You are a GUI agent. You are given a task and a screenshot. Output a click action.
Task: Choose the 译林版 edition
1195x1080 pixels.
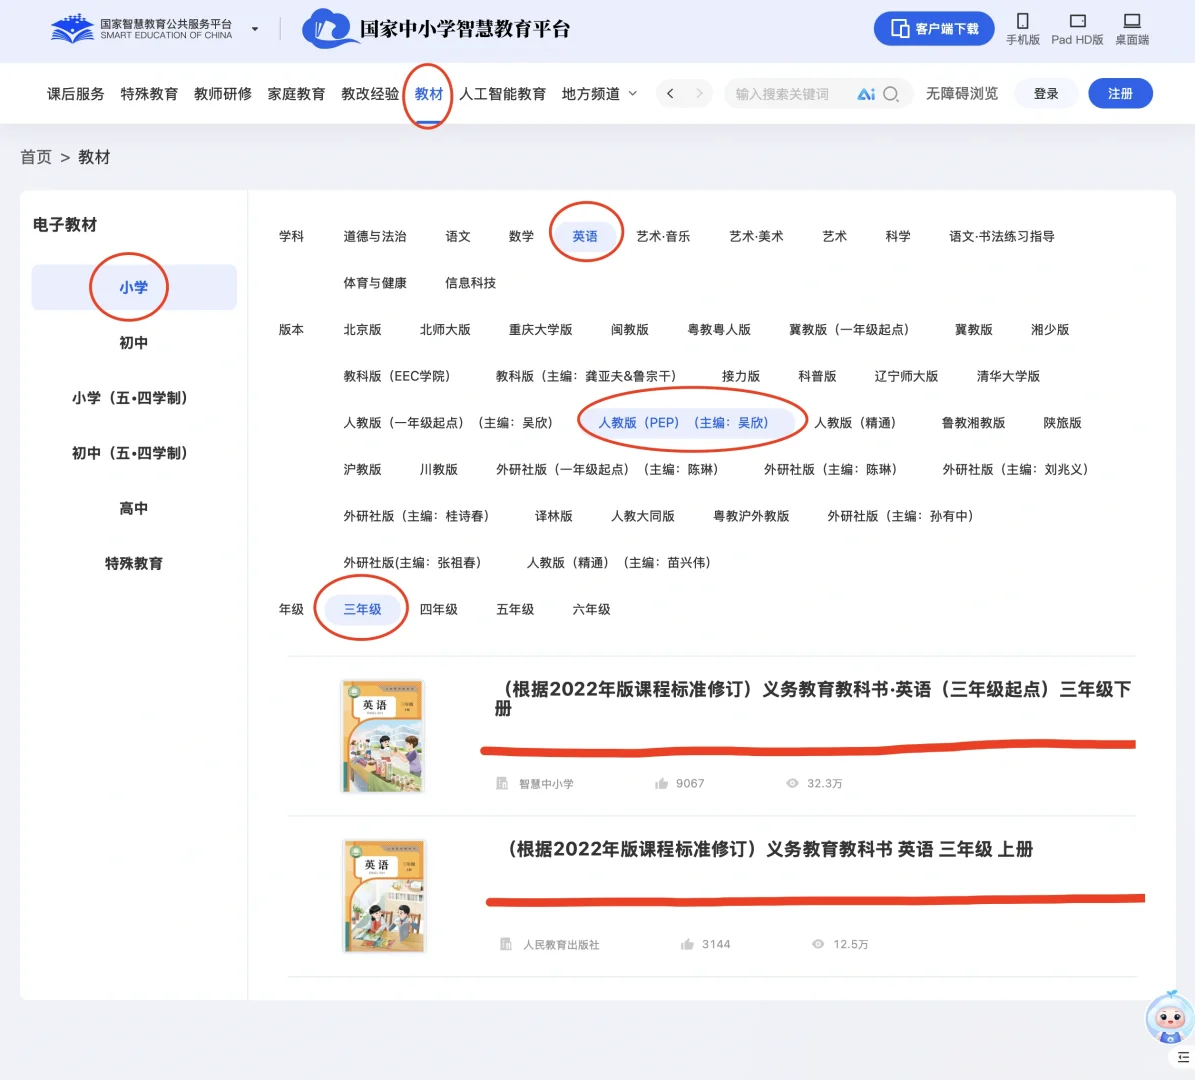coord(553,516)
